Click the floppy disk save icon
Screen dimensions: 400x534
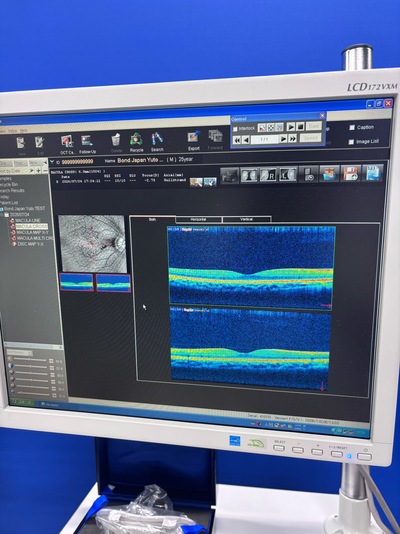351,173
